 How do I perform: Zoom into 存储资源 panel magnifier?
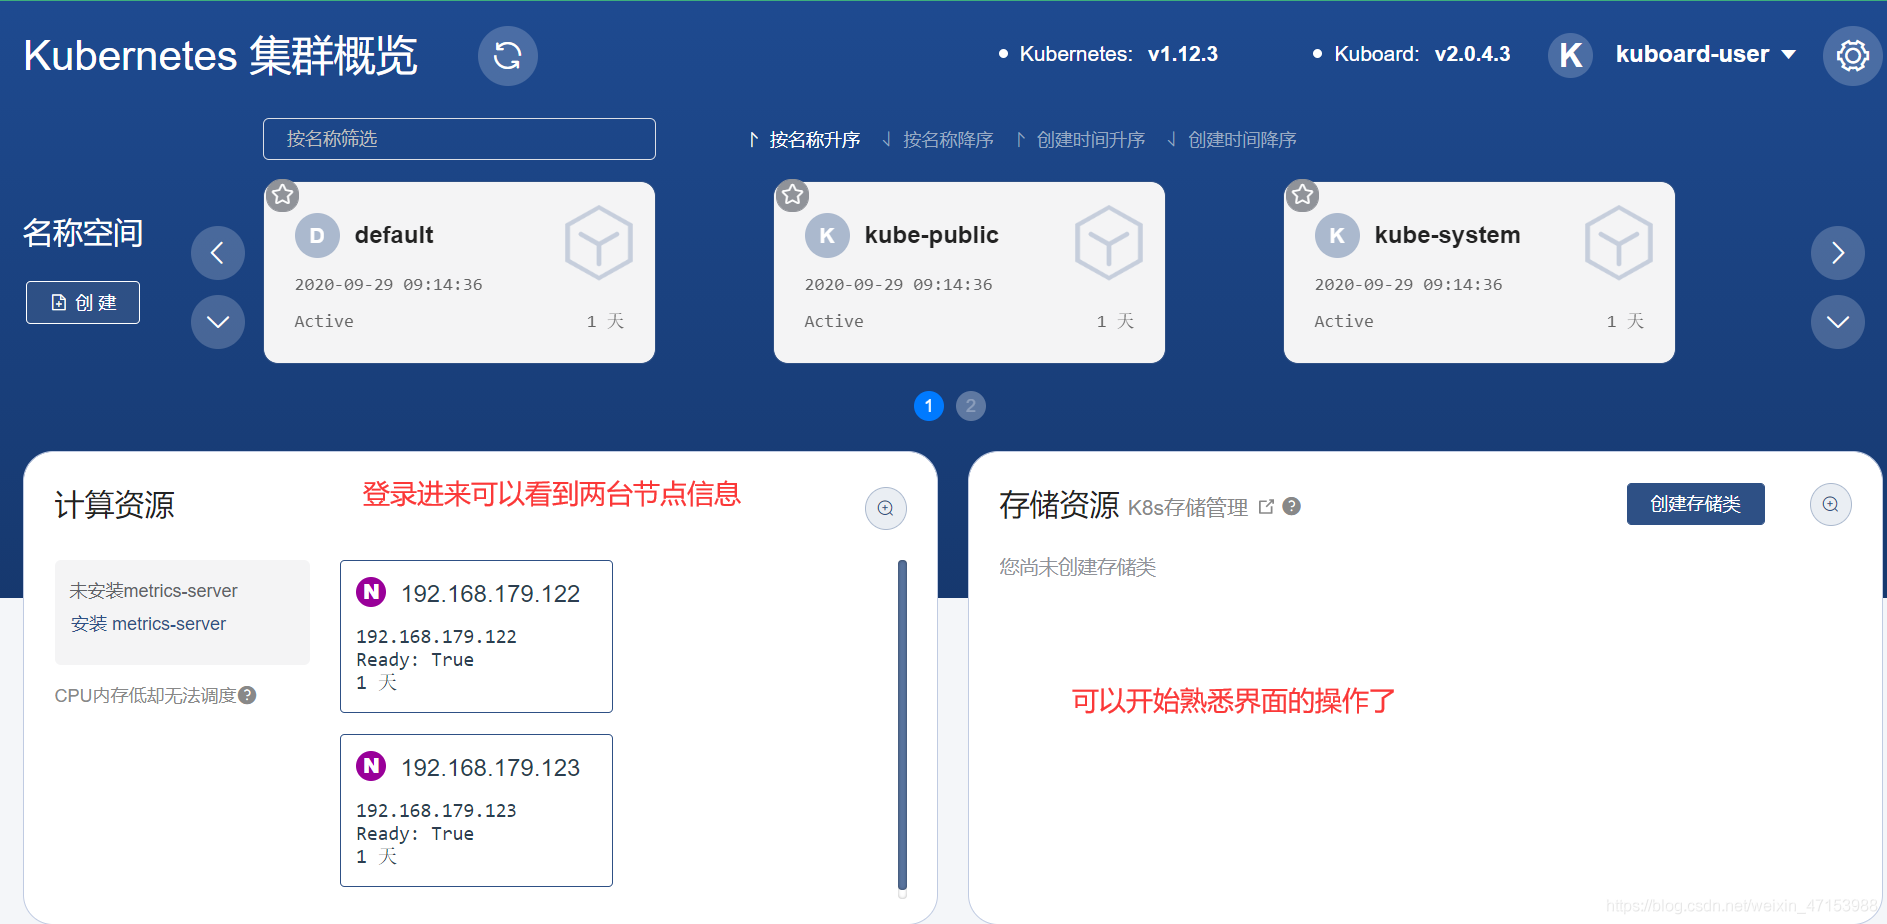point(1831,505)
